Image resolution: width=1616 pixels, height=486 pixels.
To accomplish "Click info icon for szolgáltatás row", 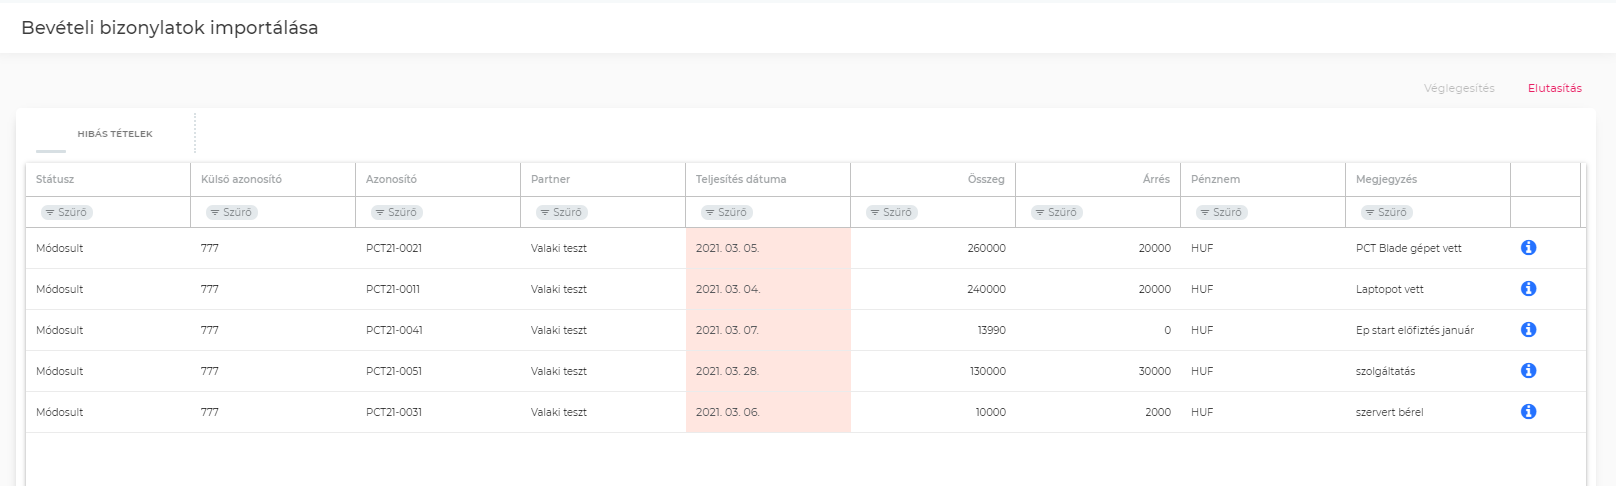I will click(1528, 371).
